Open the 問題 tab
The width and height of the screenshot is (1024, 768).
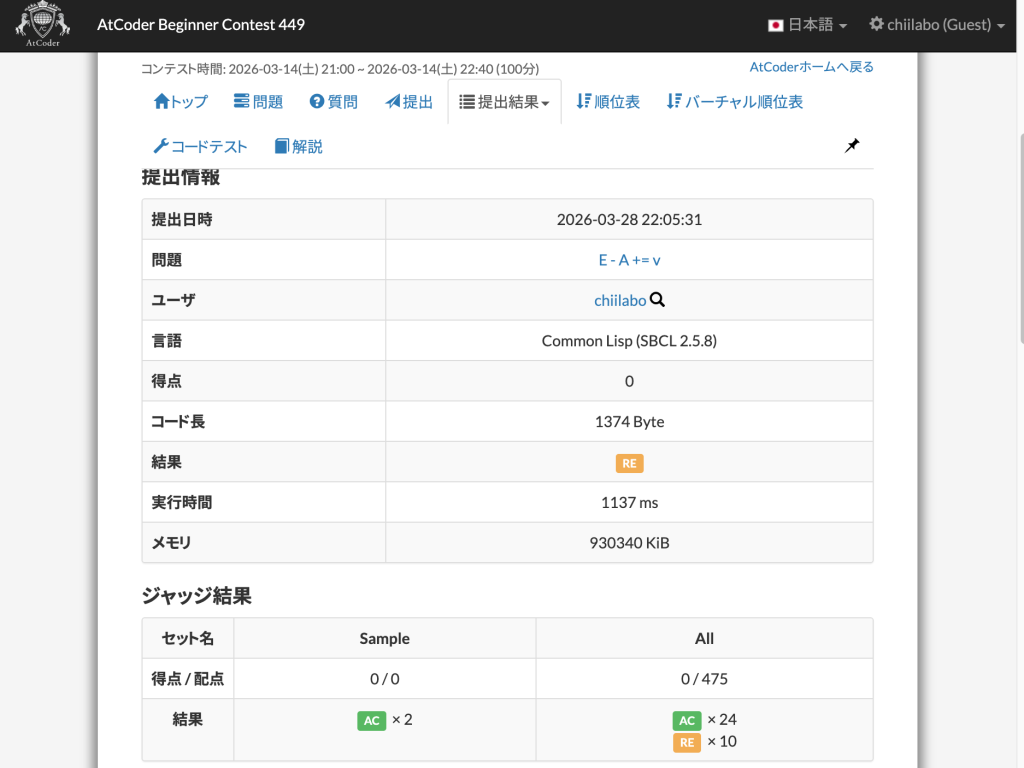pos(259,102)
